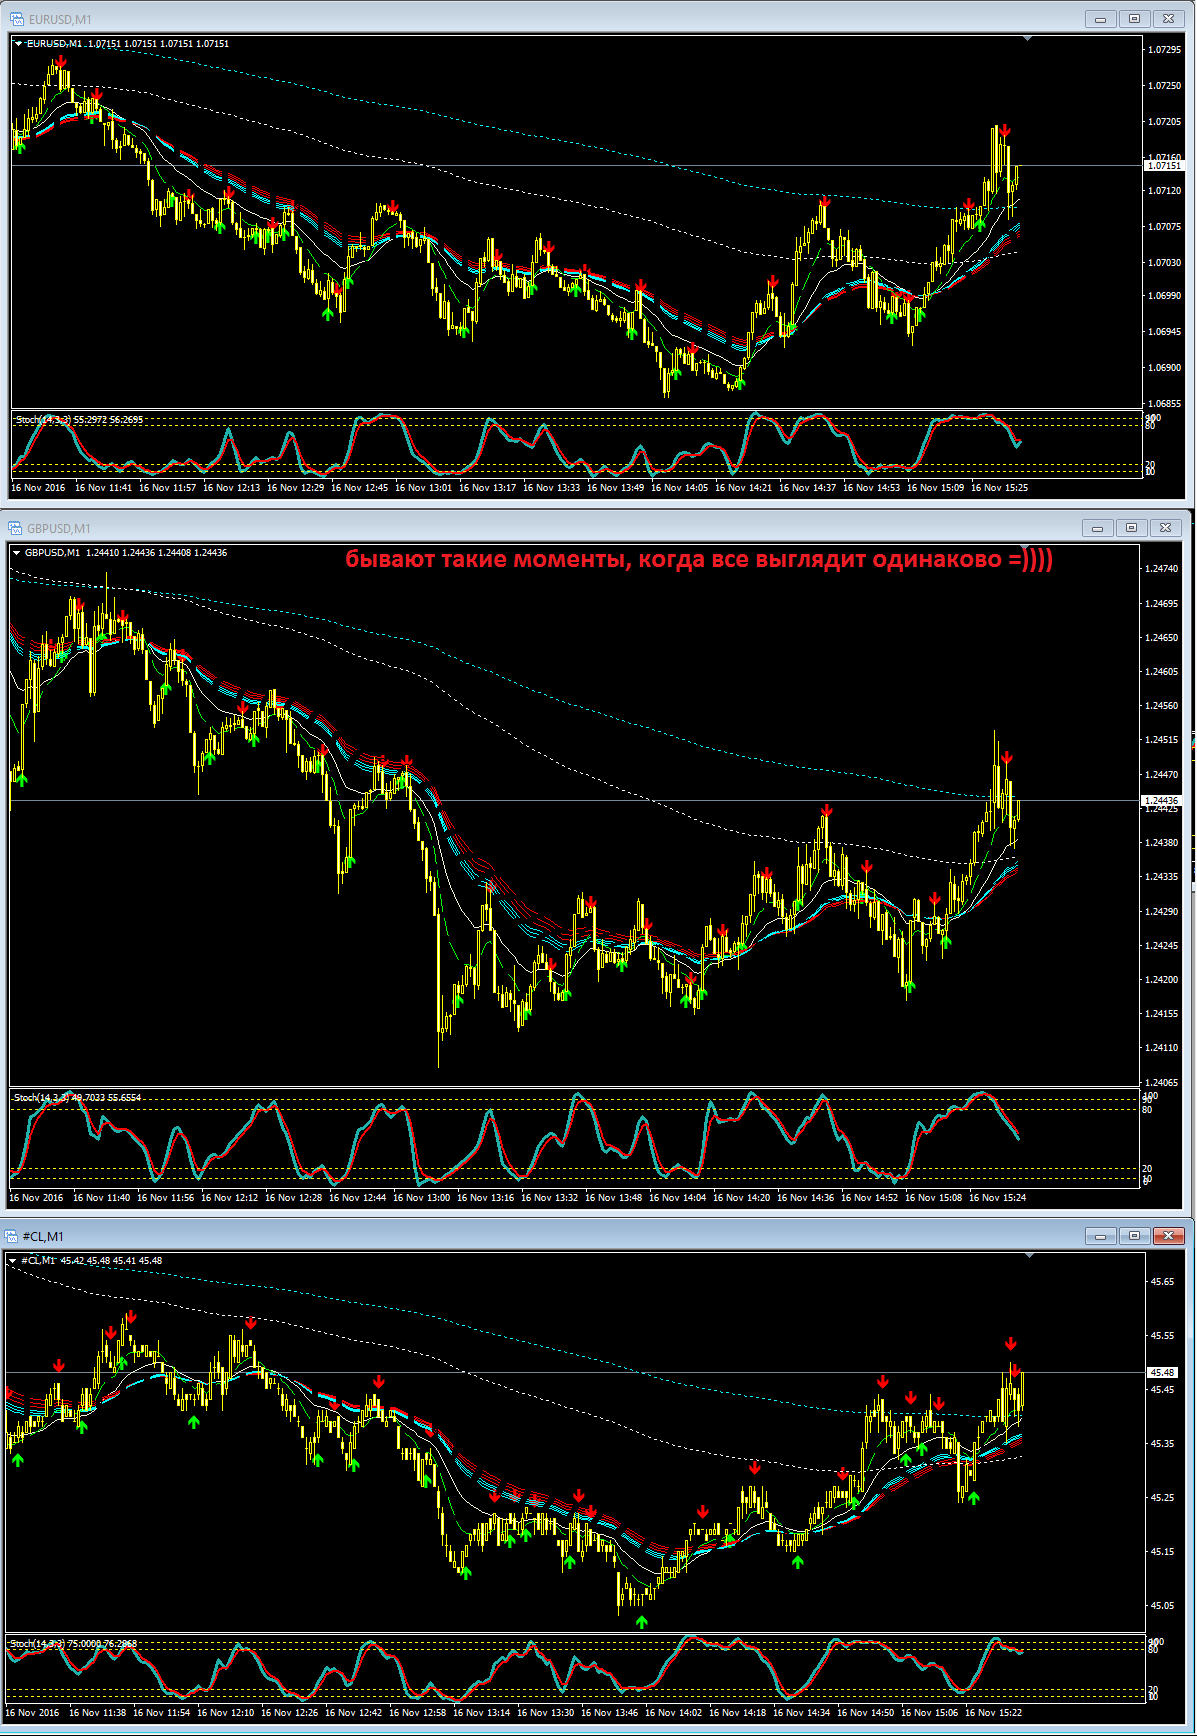Click the GBPUSD current price label 1.24436
The image size is (1197, 1736).
pos(1161,801)
